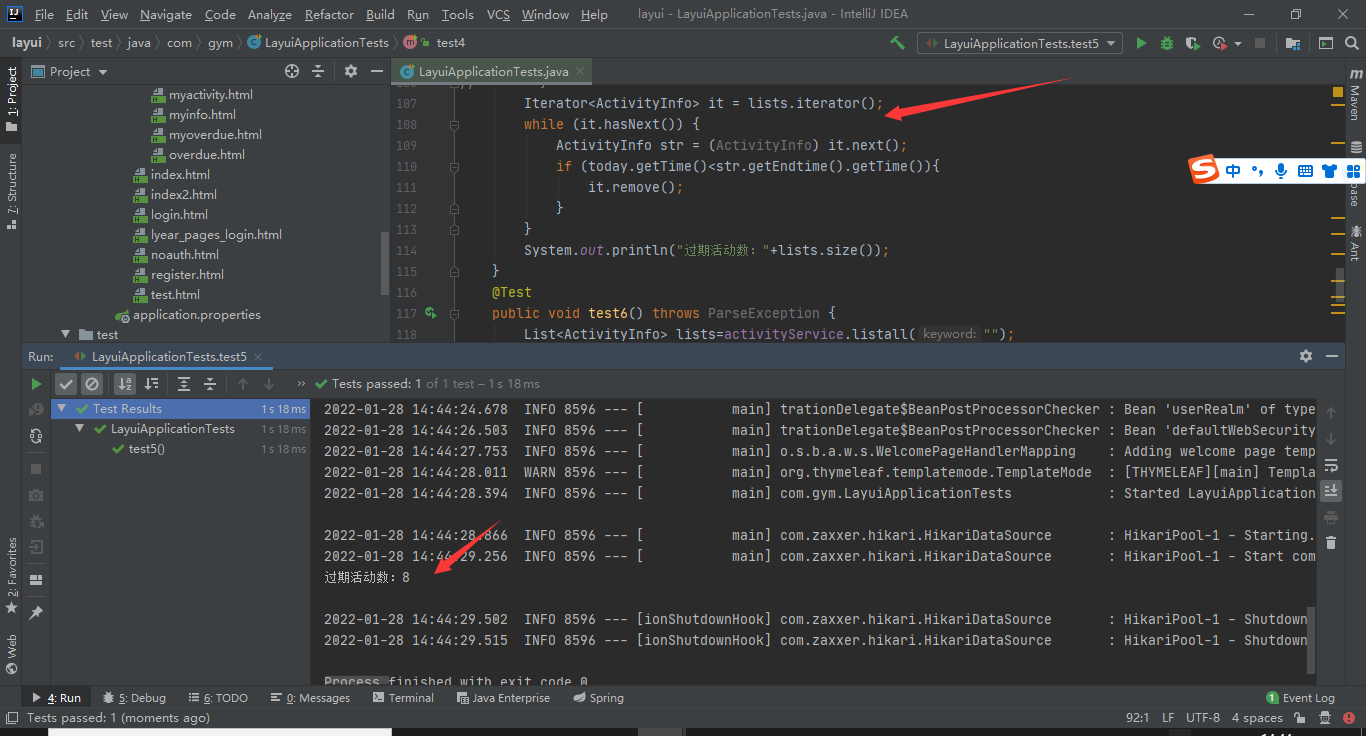Open Run panel settings gear
This screenshot has height=736, width=1366.
1306,356
